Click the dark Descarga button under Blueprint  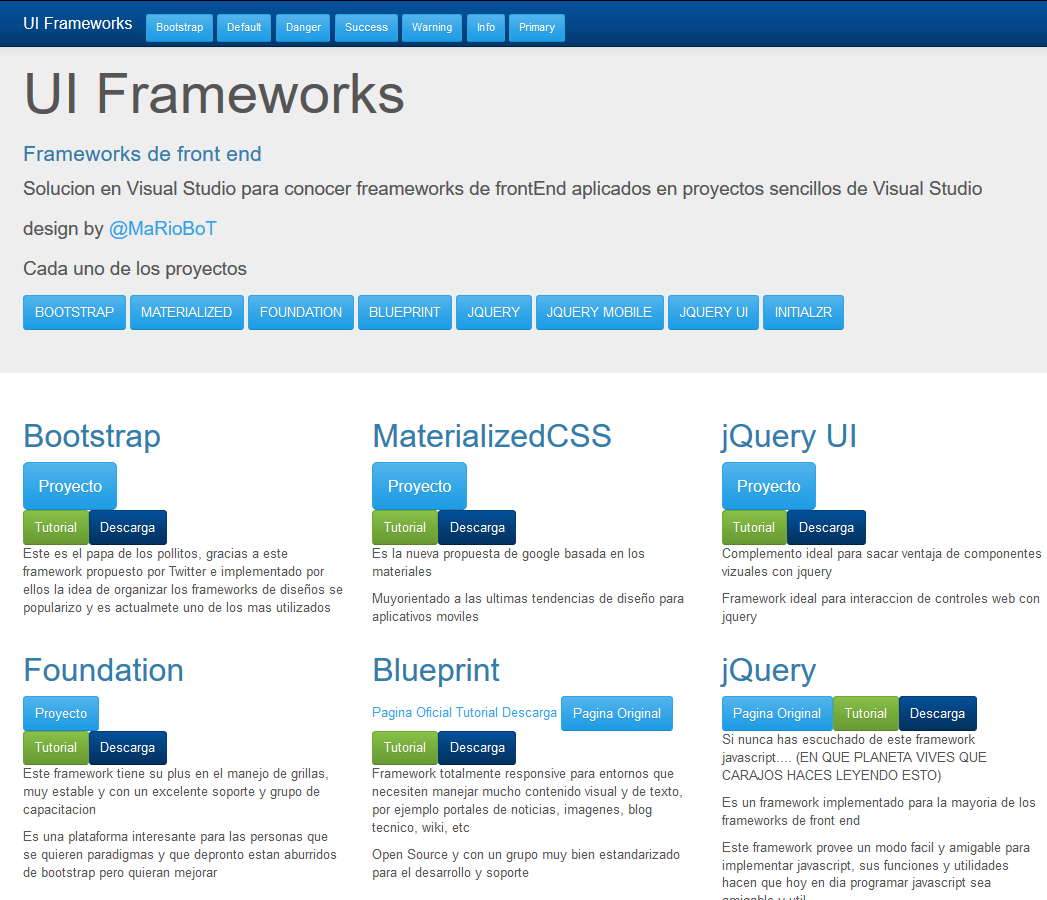[x=477, y=748]
